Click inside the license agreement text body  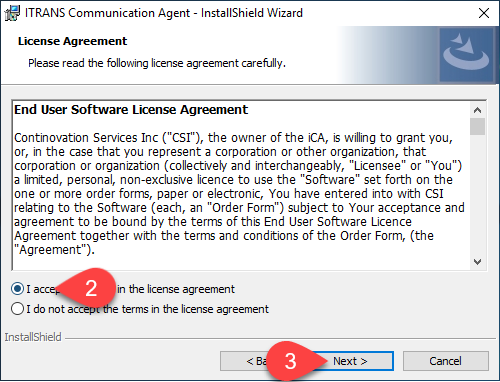[x=239, y=194]
